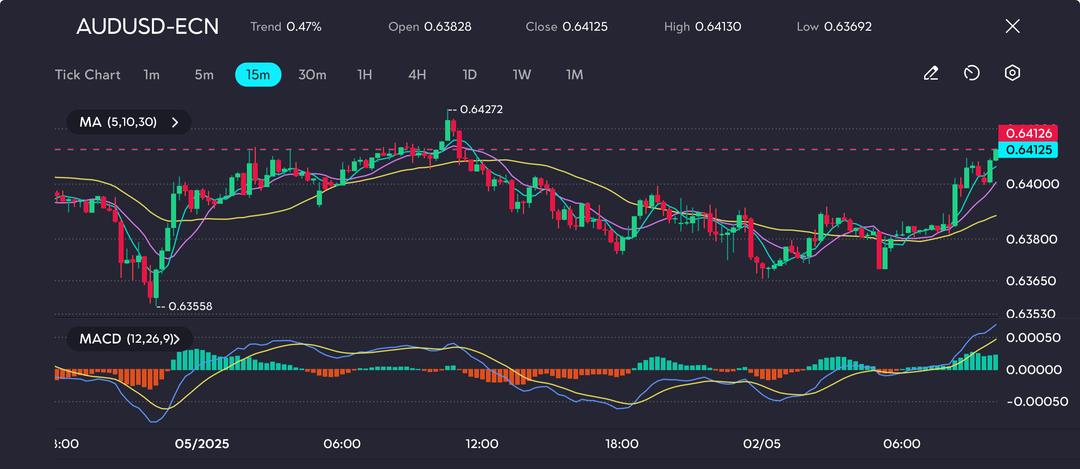Click the 0.63558 low price marker

[190, 306]
